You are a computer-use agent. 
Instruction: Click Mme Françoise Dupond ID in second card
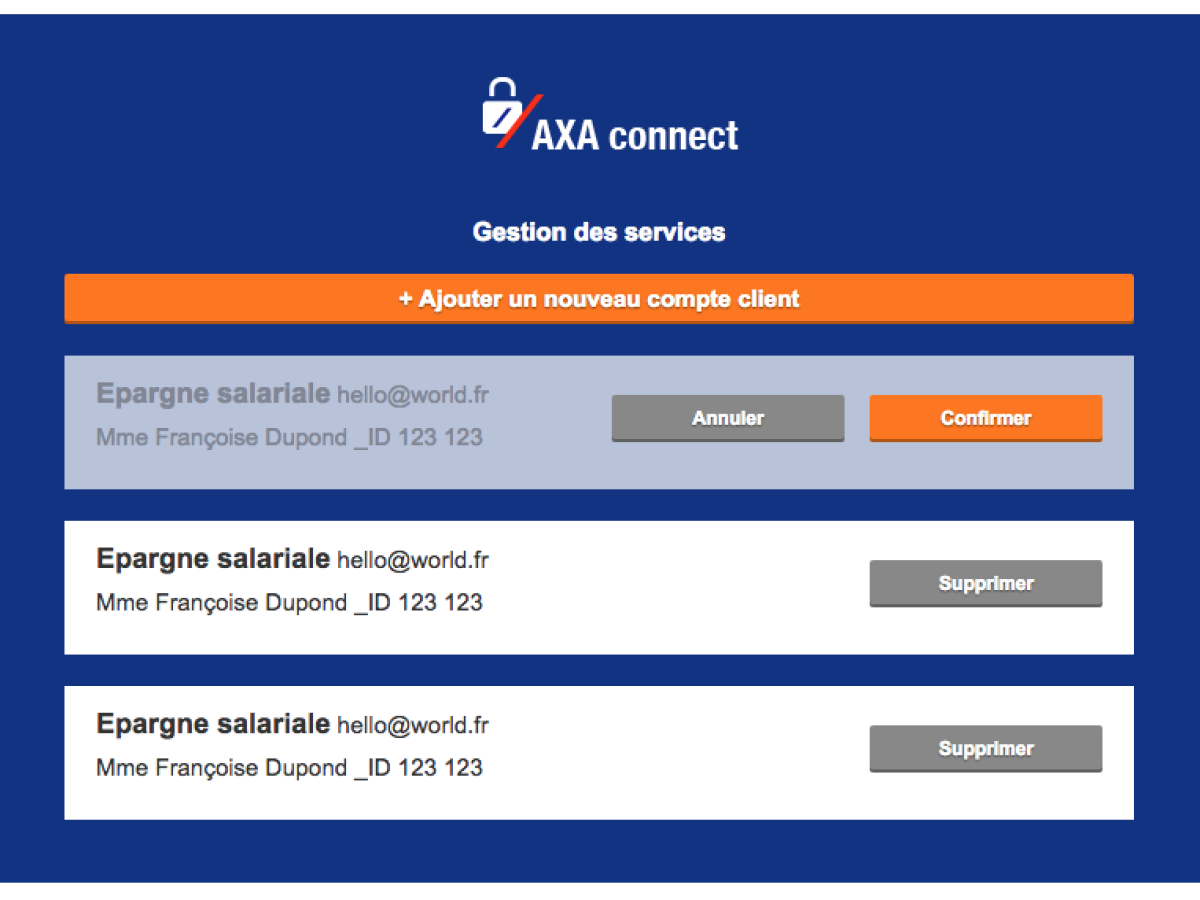click(x=289, y=603)
